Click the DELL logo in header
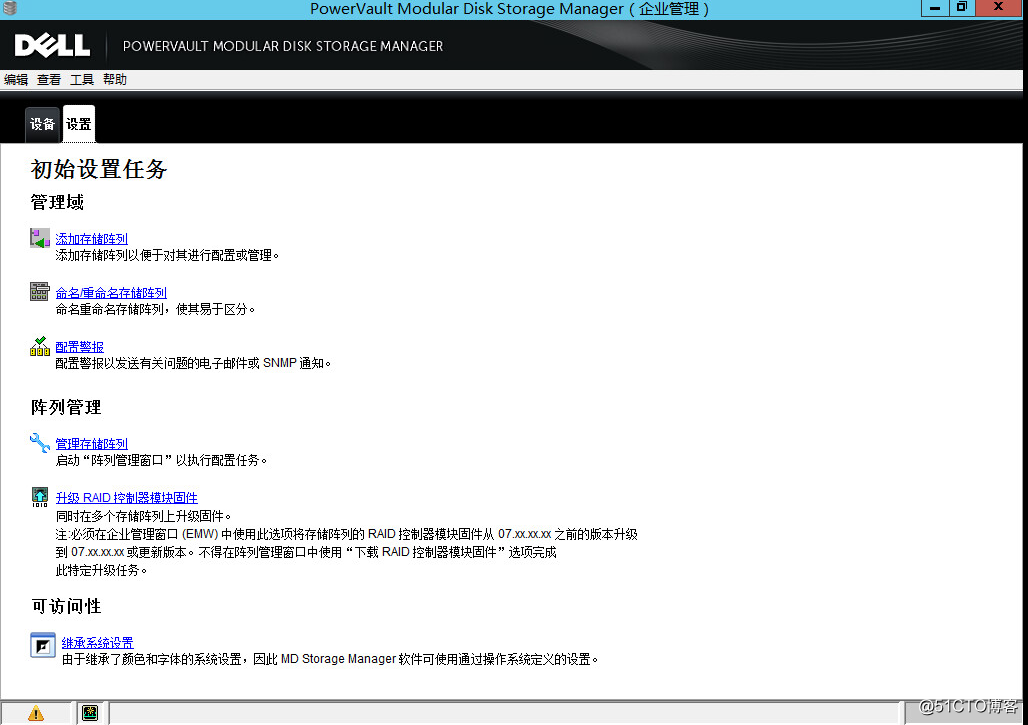This screenshot has height=725, width=1028. tap(52, 45)
